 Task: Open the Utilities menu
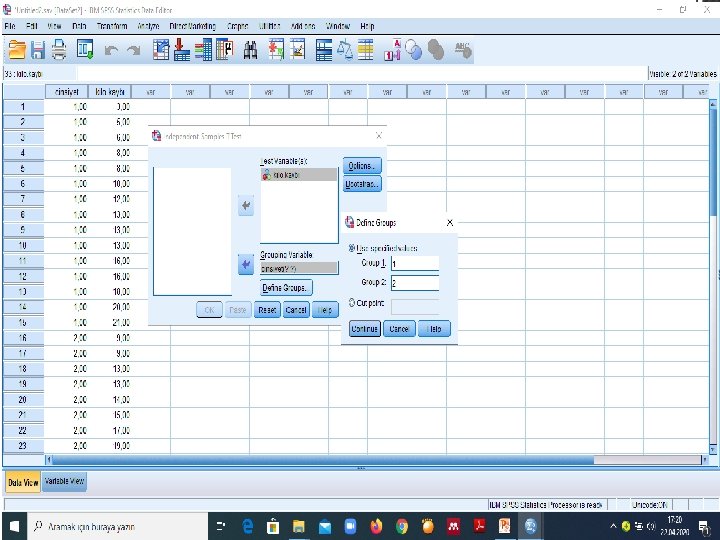[x=270, y=26]
